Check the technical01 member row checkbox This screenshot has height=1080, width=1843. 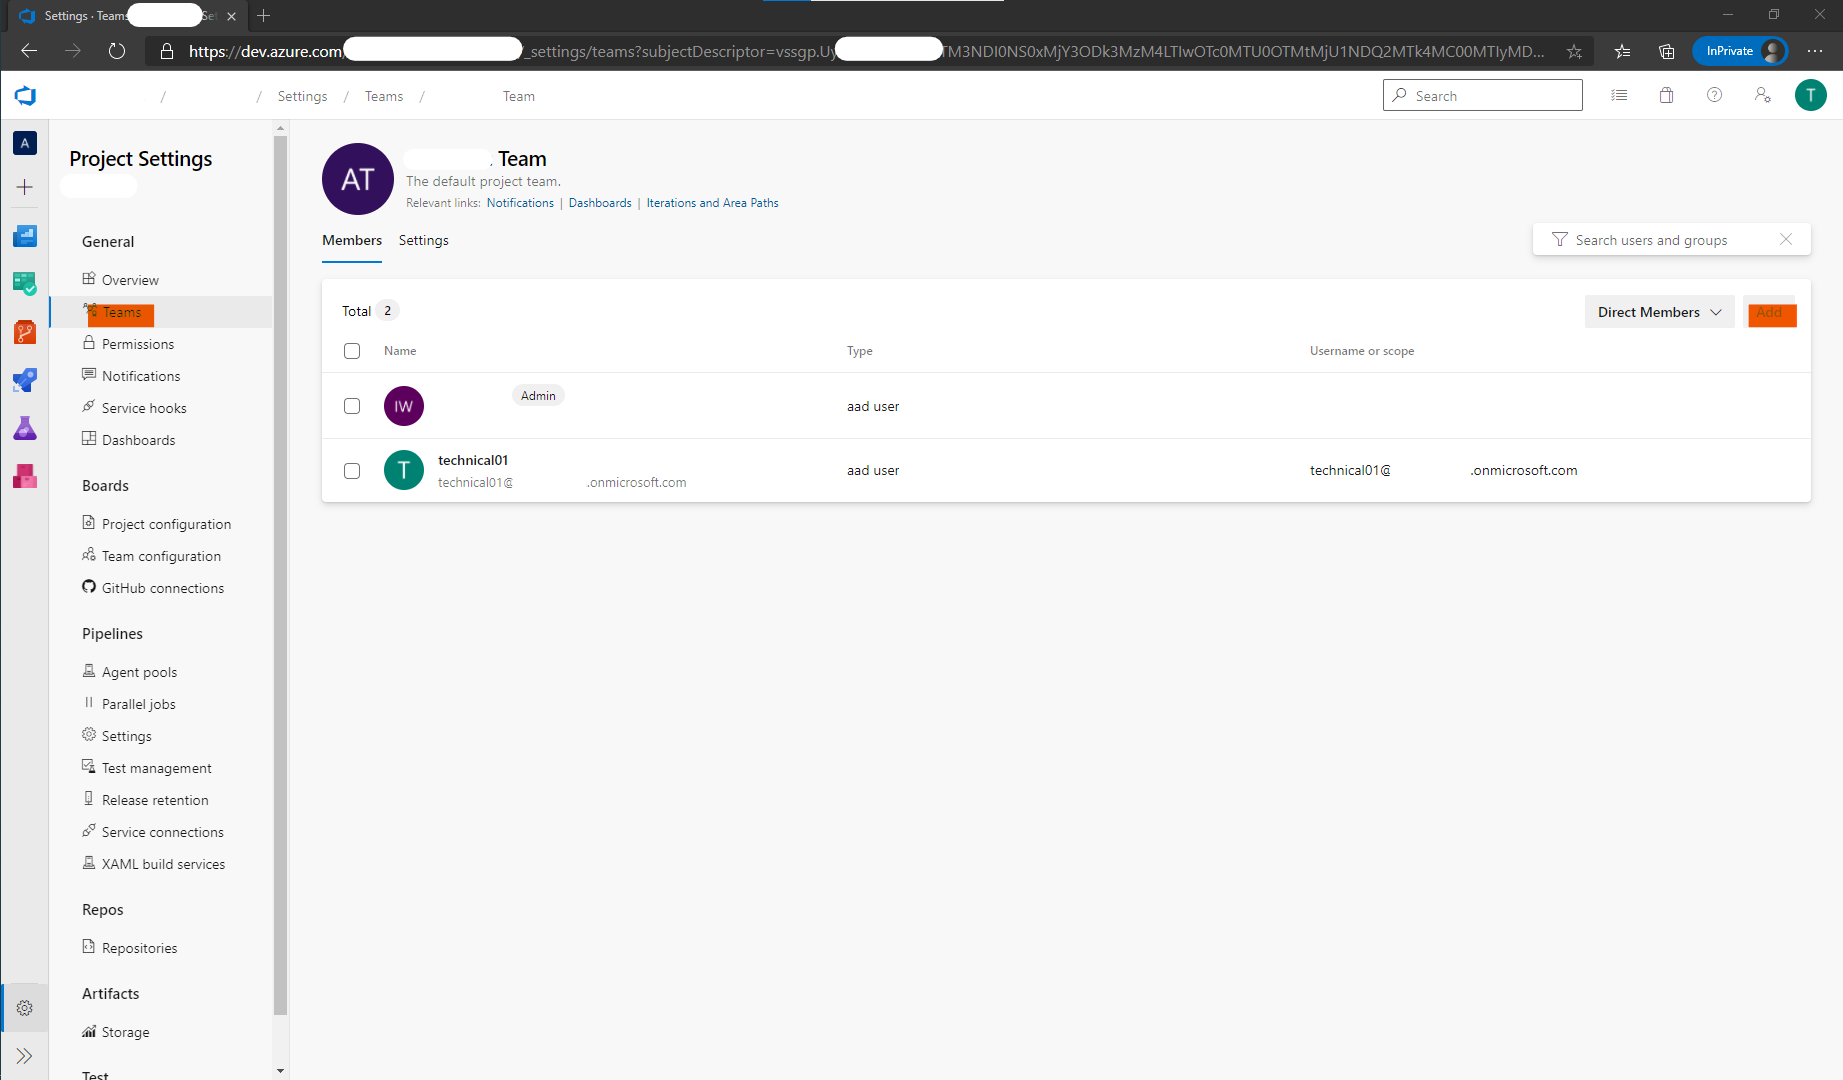click(352, 471)
